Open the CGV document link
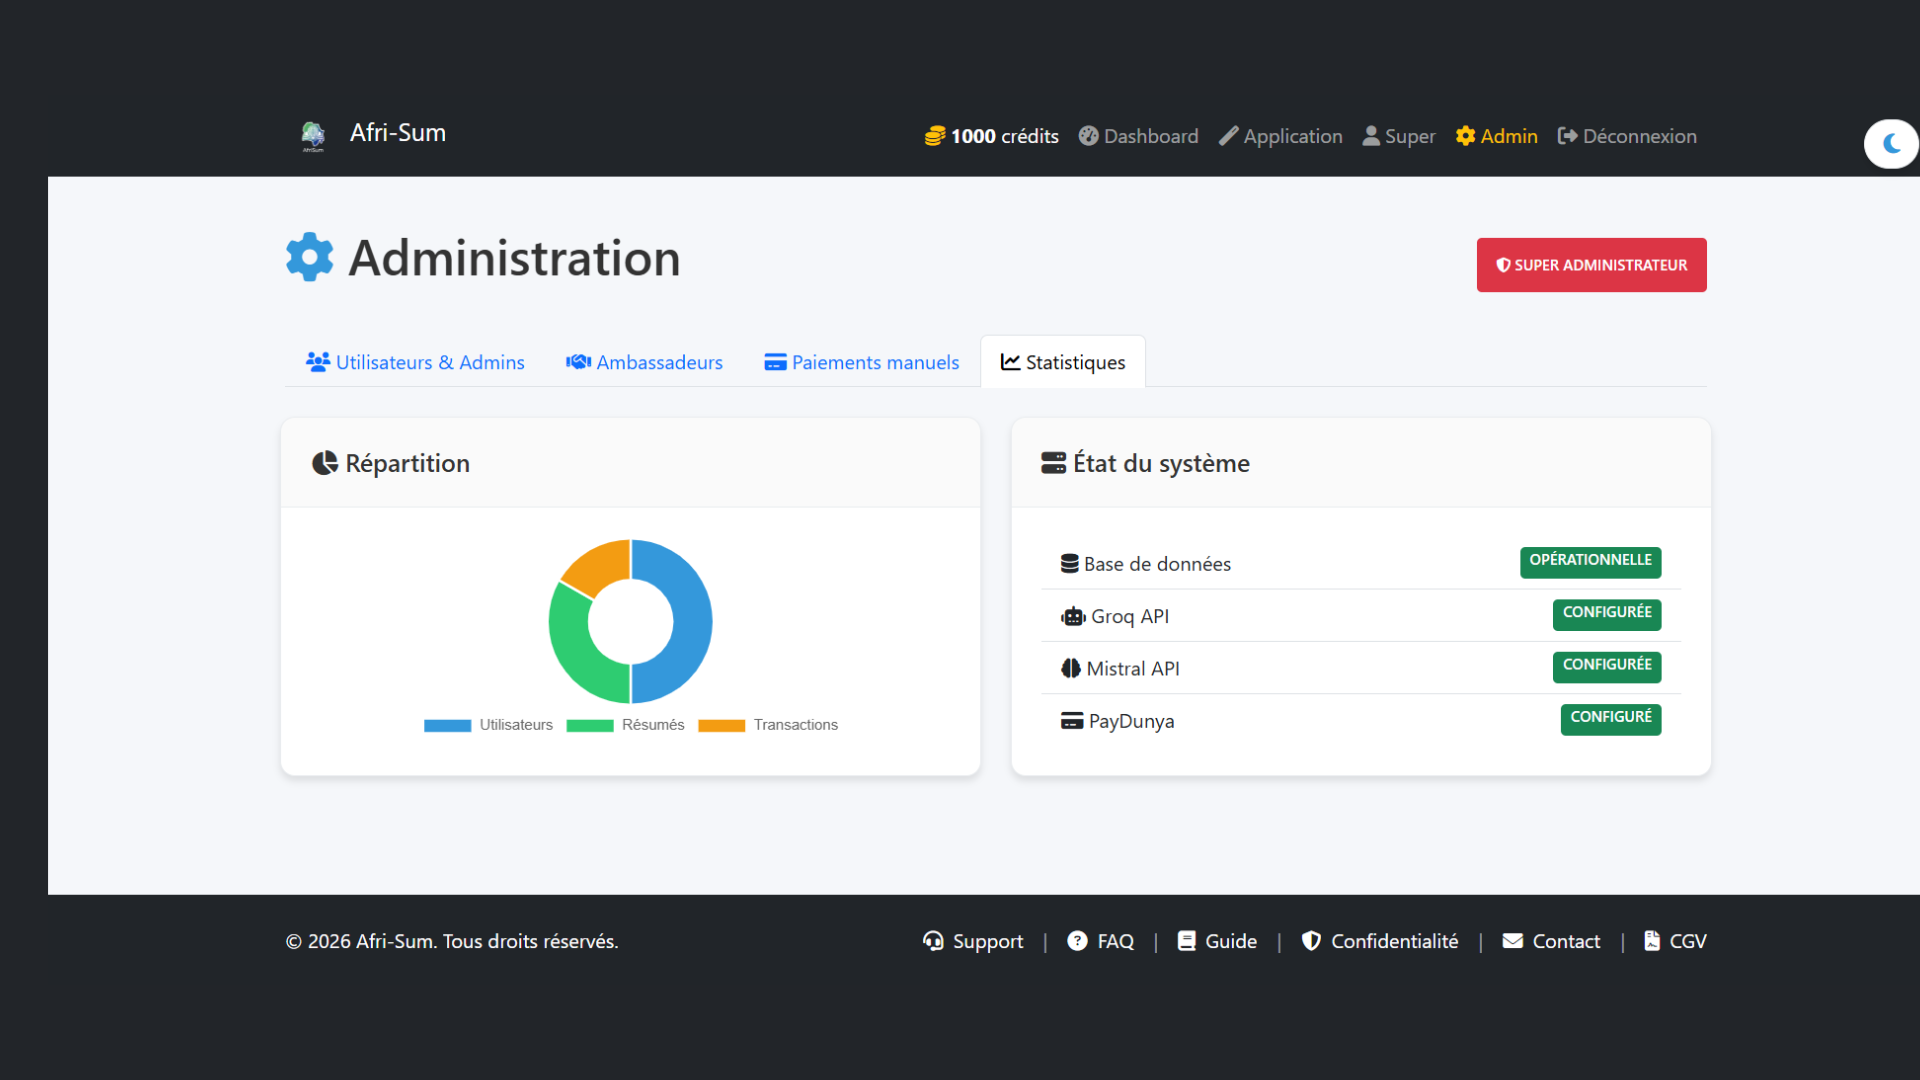 (x=1675, y=941)
